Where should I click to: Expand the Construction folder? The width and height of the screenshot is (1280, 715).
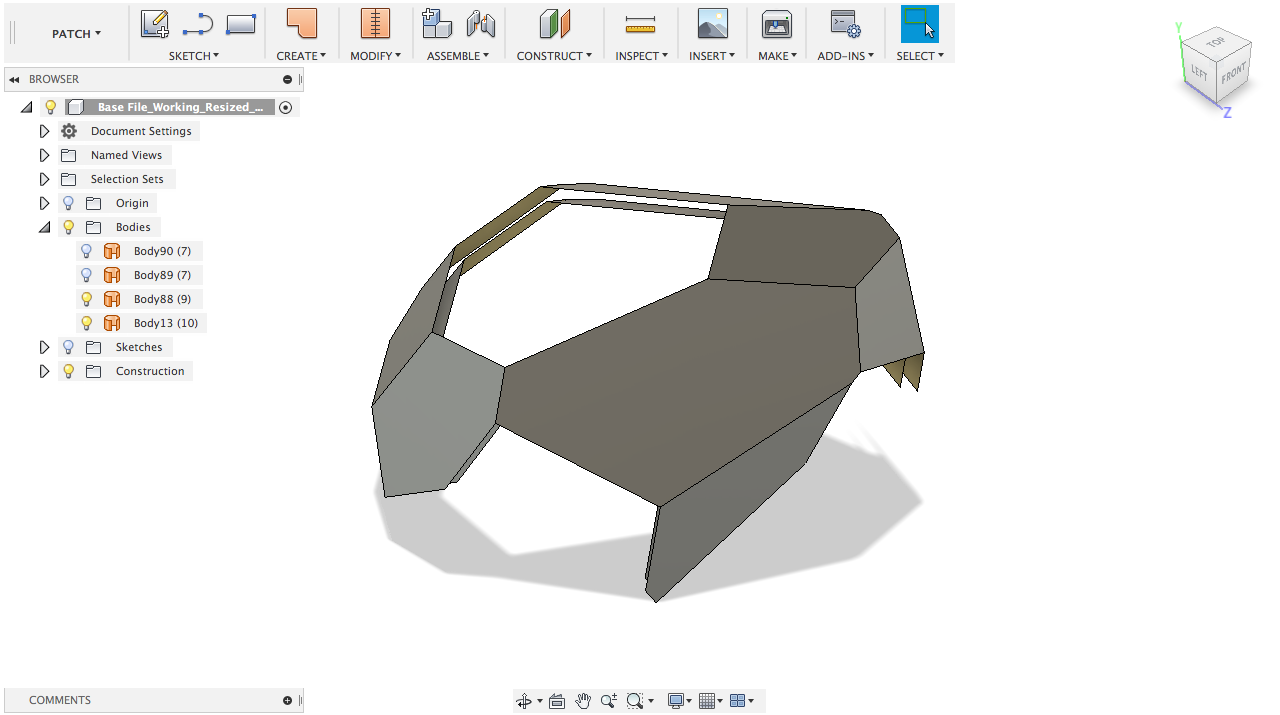(44, 371)
